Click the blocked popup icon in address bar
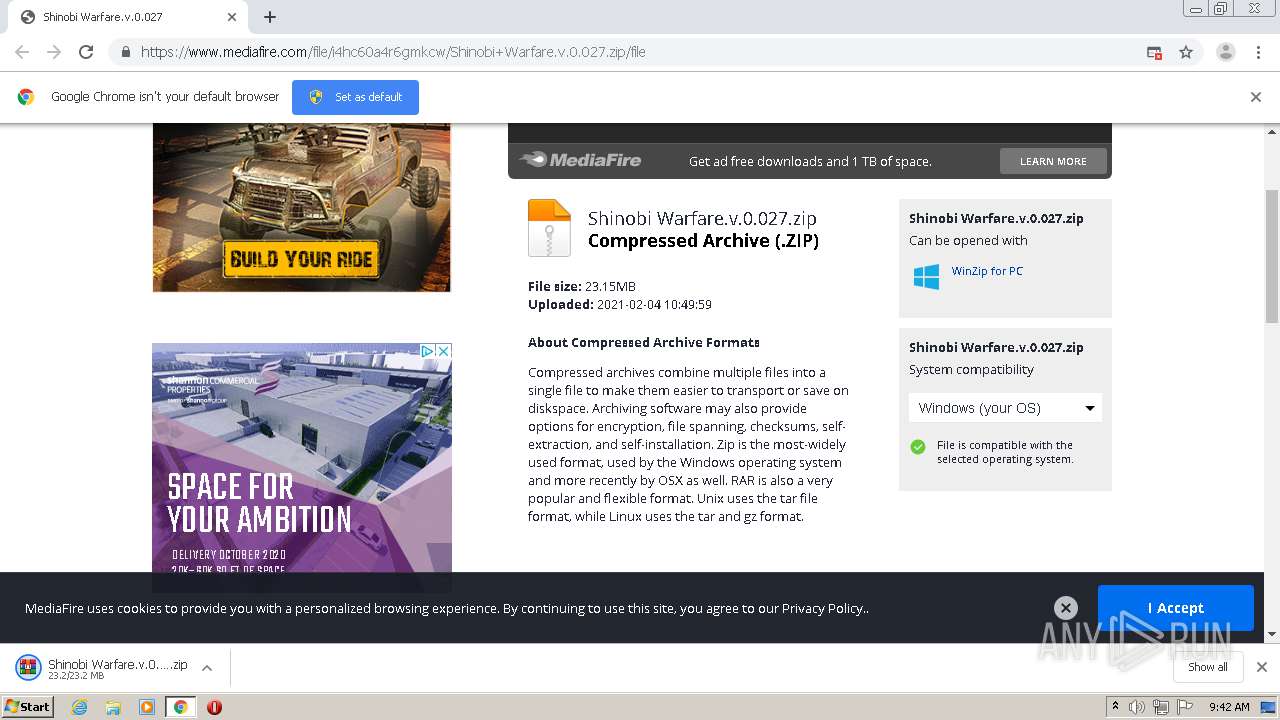 click(x=1154, y=52)
